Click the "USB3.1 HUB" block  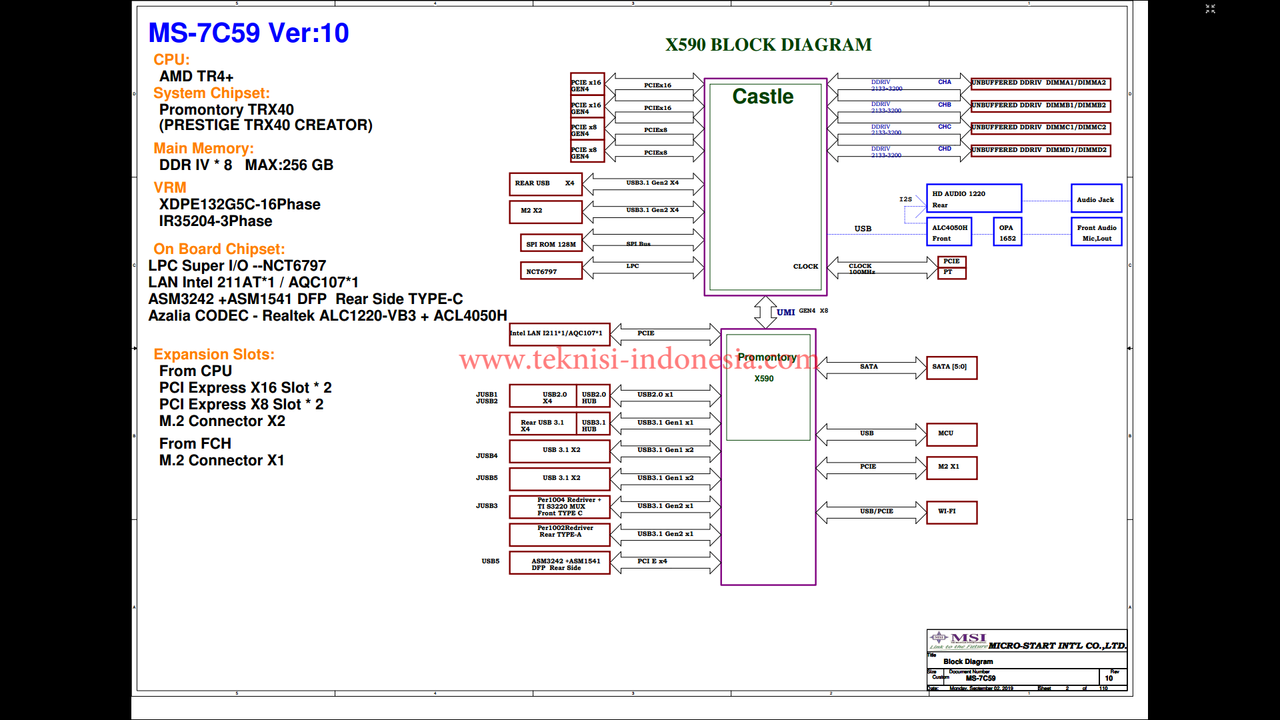coord(594,425)
